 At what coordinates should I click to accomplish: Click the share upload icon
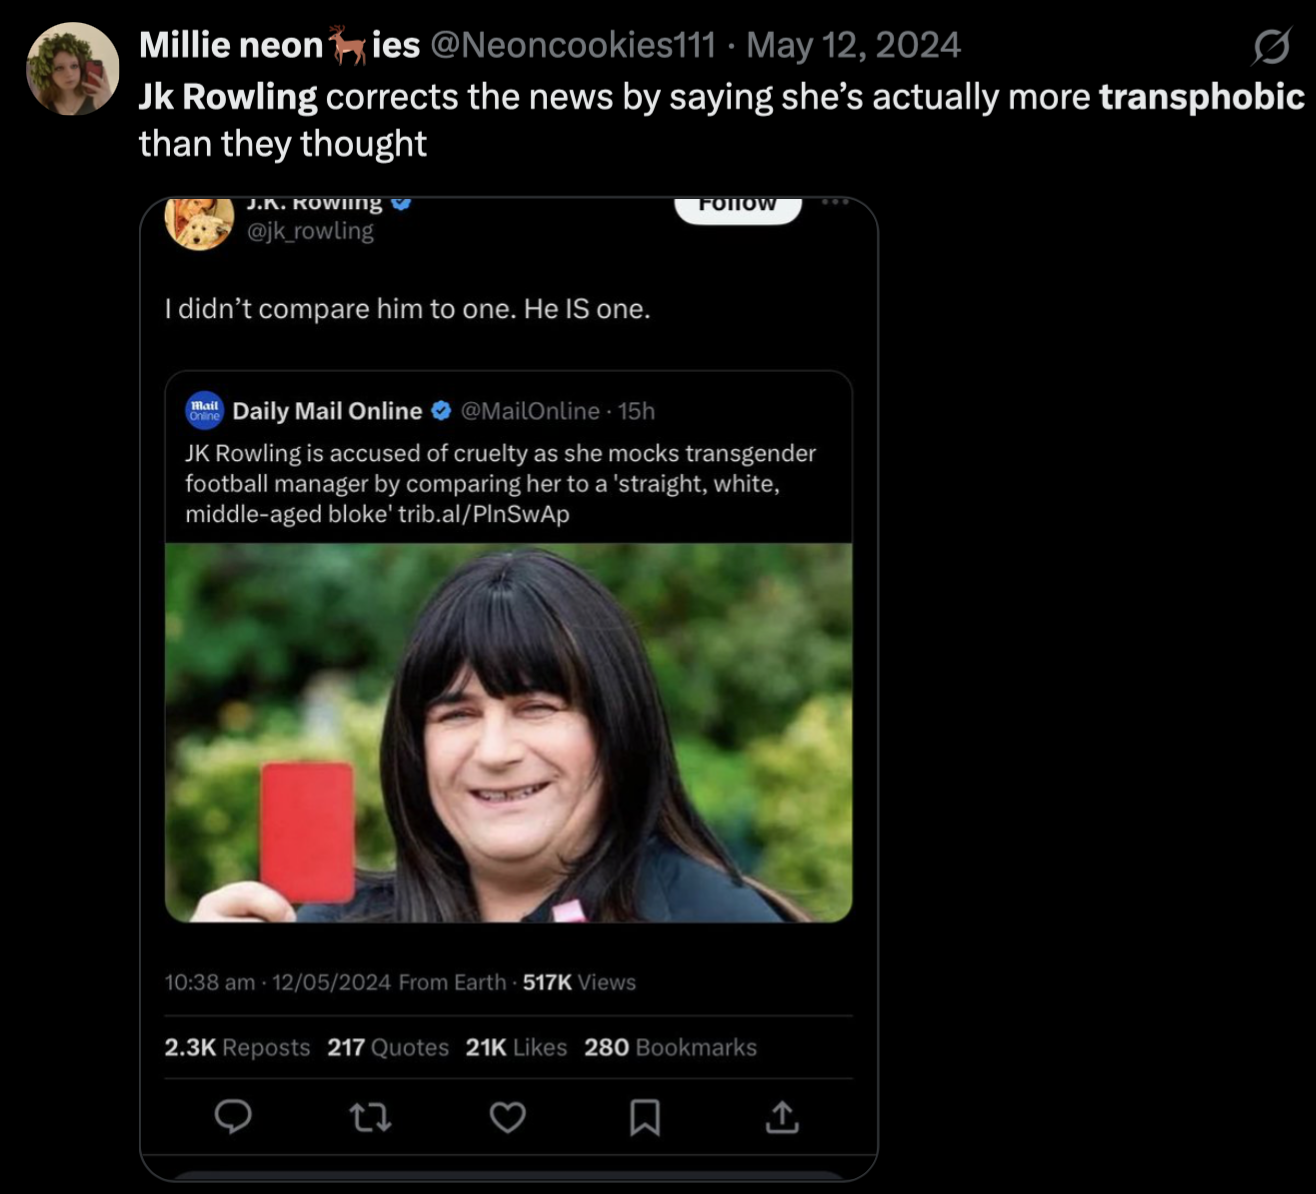pyautogui.click(x=782, y=1116)
